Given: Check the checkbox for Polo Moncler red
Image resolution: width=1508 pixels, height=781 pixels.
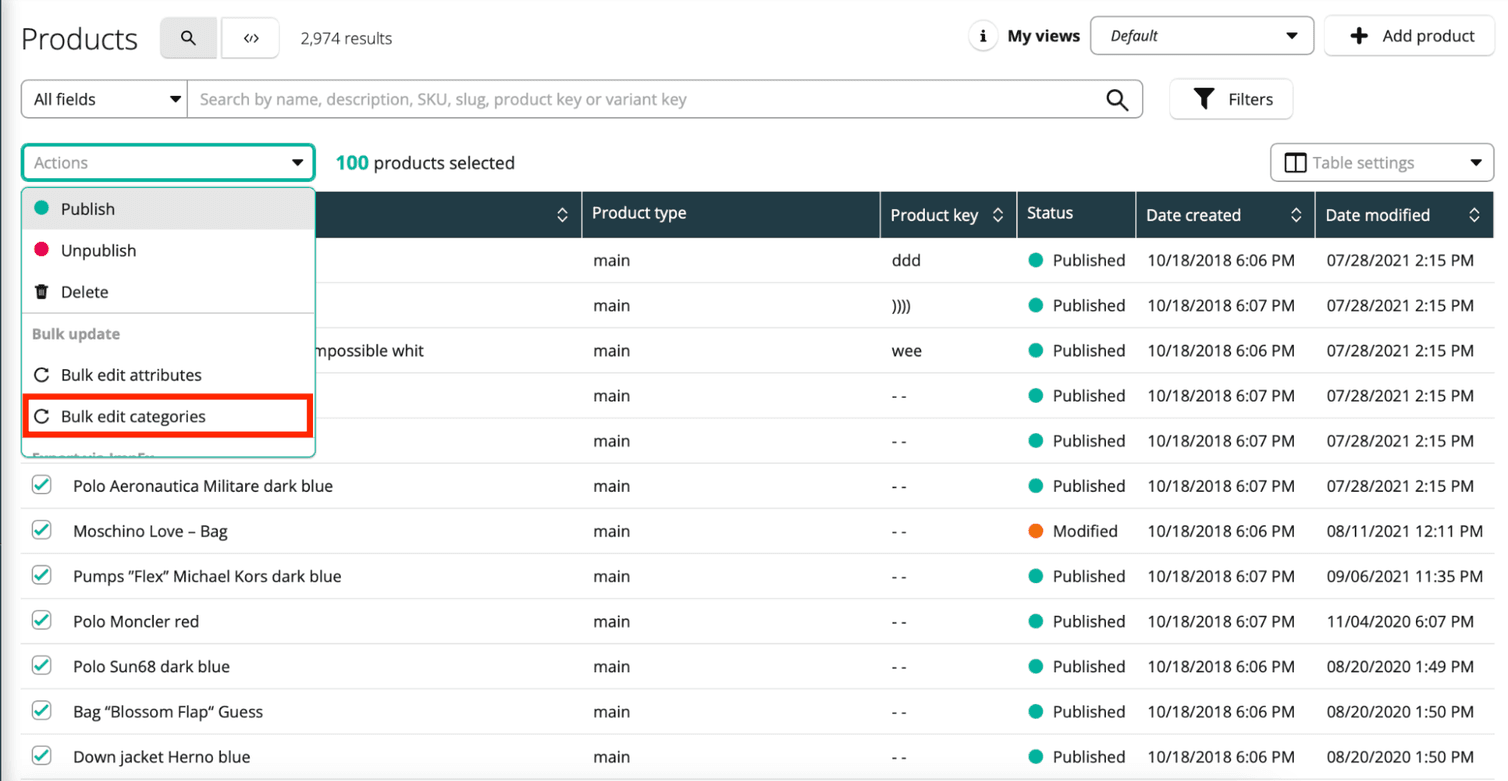Looking at the screenshot, I should tap(41, 620).
